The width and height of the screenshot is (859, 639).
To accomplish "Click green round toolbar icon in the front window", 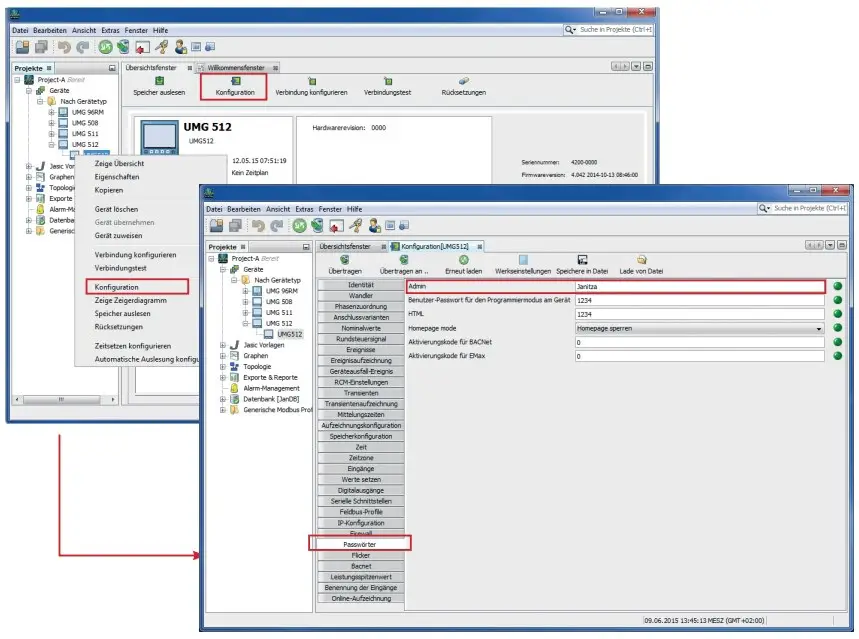I will coord(299,225).
